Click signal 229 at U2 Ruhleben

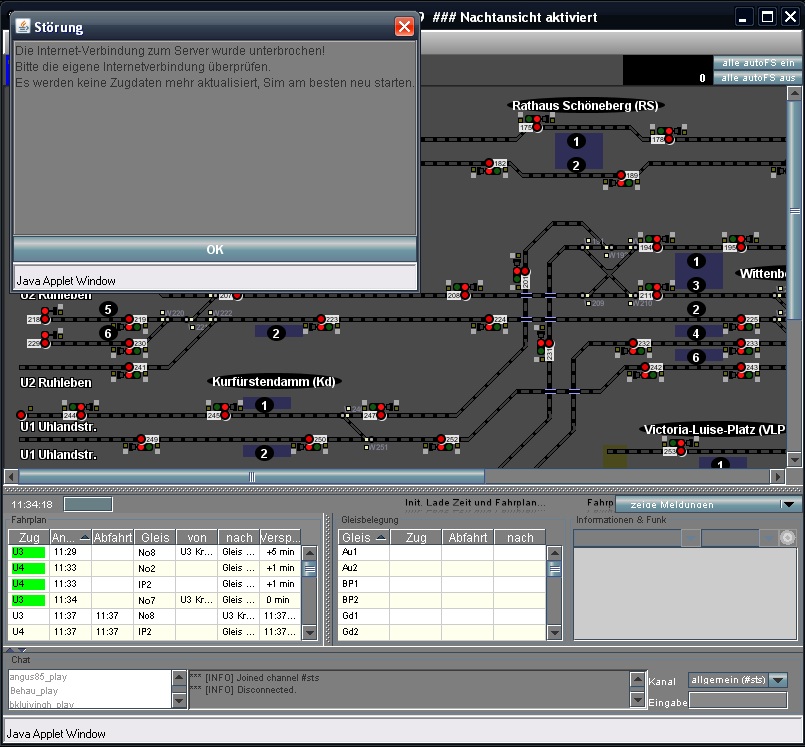pyautogui.click(x=44, y=339)
